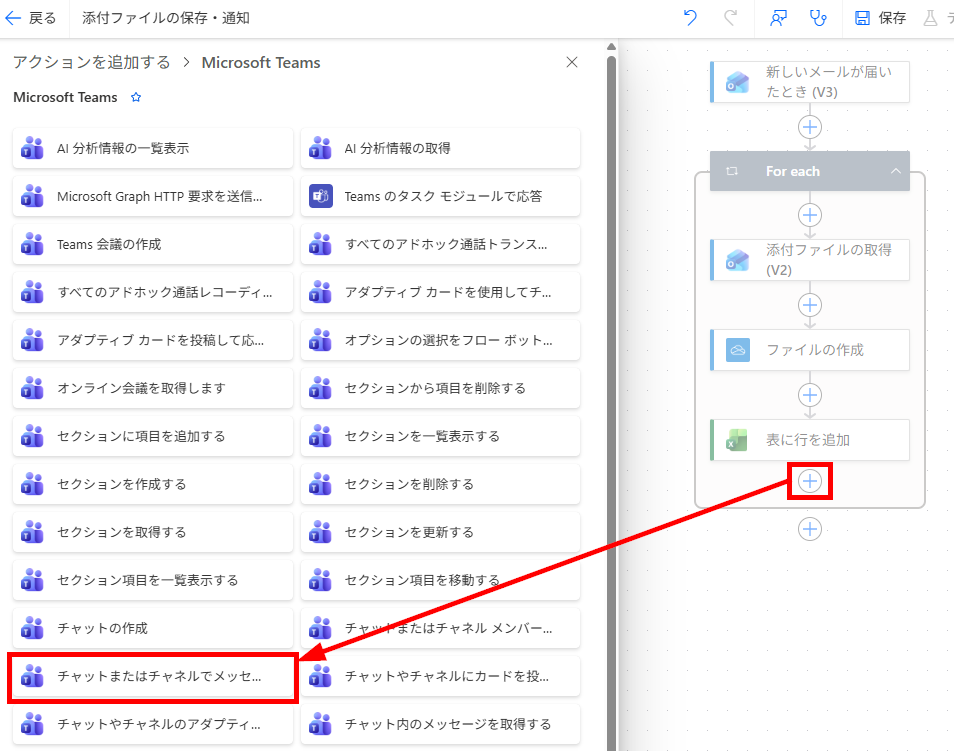The height and width of the screenshot is (751, 954).
Task: Open the ファイルの作成 OneDrive step
Action: pyautogui.click(x=810, y=350)
